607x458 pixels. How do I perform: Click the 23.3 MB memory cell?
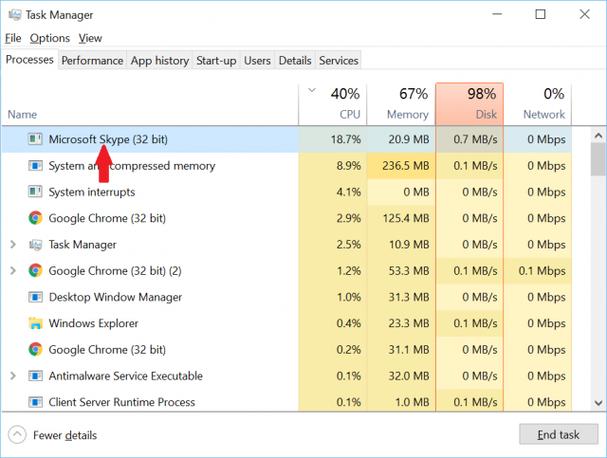click(x=401, y=323)
